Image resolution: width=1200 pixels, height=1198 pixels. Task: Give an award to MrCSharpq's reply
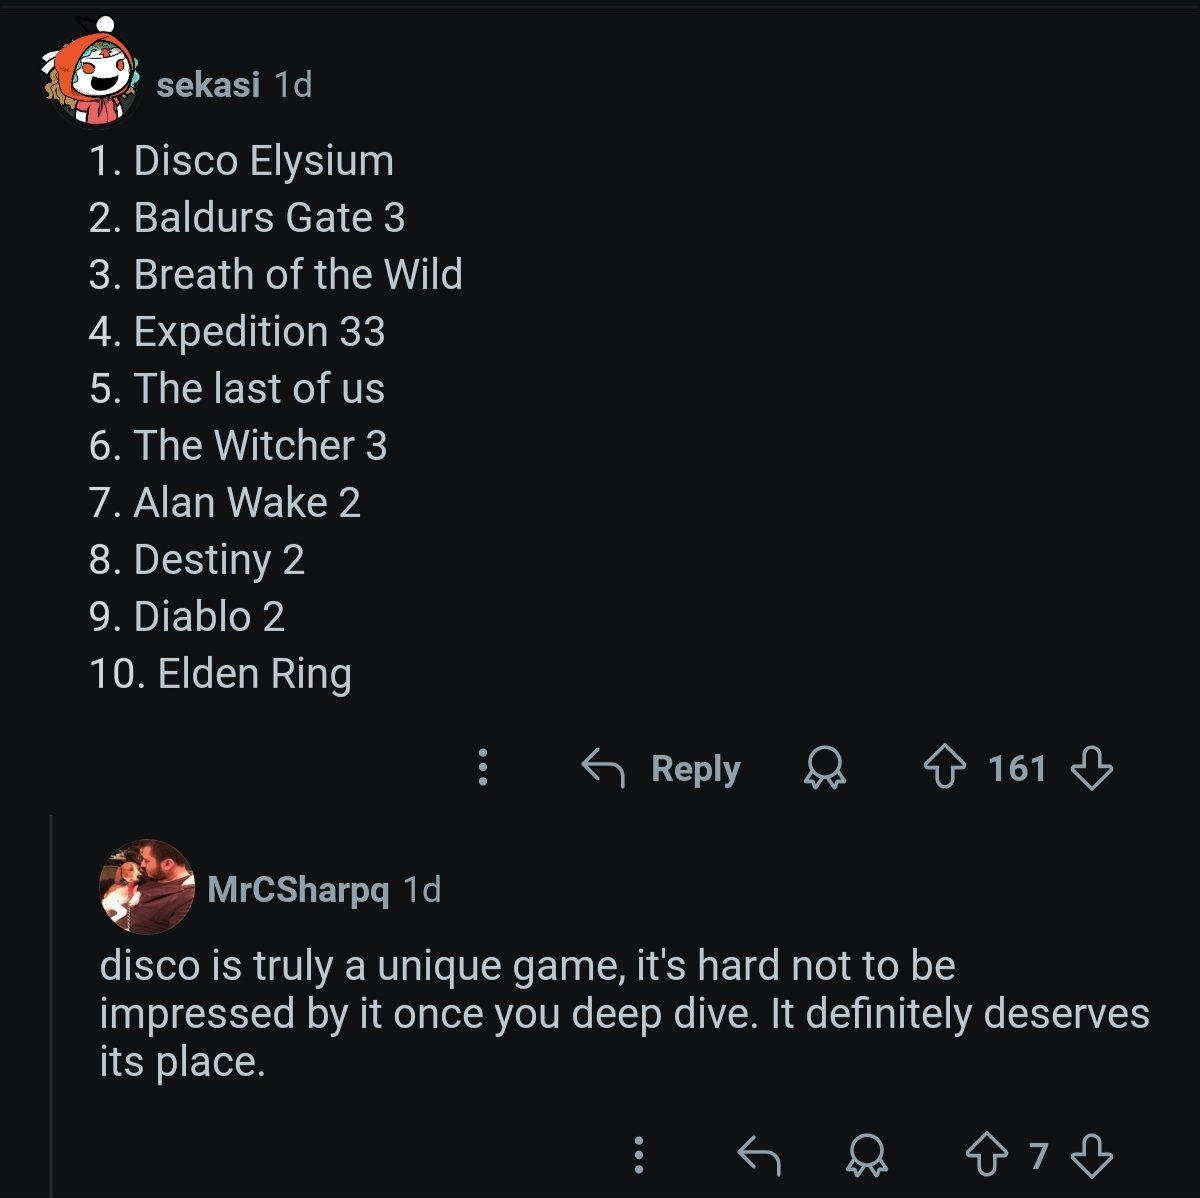[x=866, y=1156]
